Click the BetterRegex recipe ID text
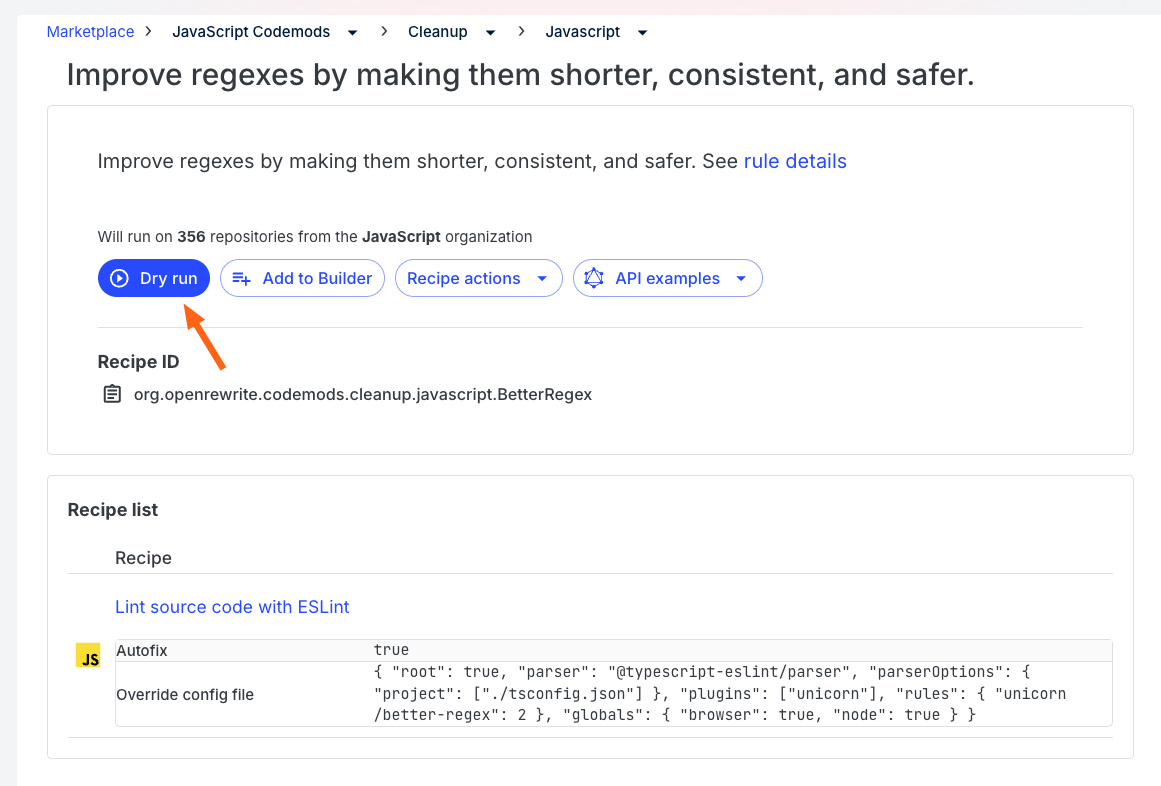 click(363, 394)
